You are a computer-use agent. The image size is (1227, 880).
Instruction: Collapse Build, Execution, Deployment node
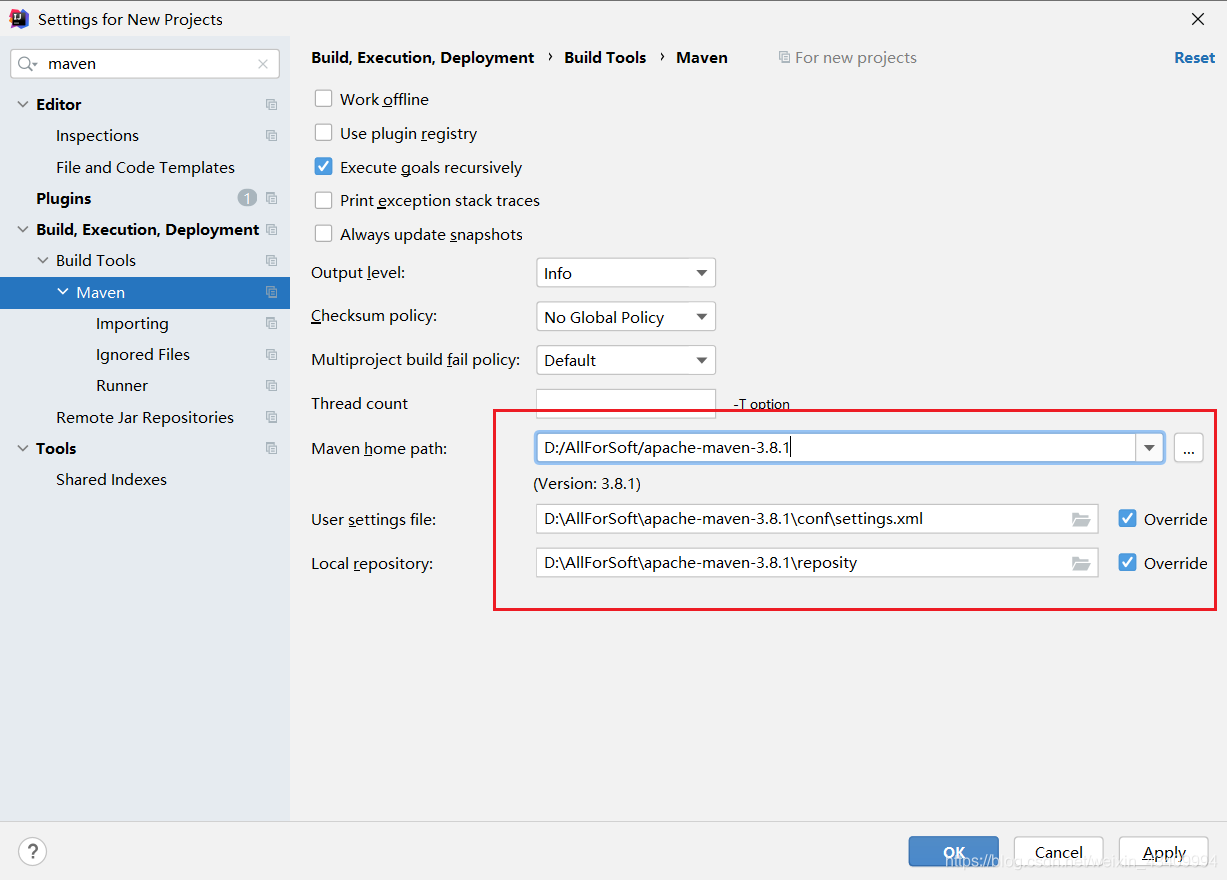click(x=23, y=229)
